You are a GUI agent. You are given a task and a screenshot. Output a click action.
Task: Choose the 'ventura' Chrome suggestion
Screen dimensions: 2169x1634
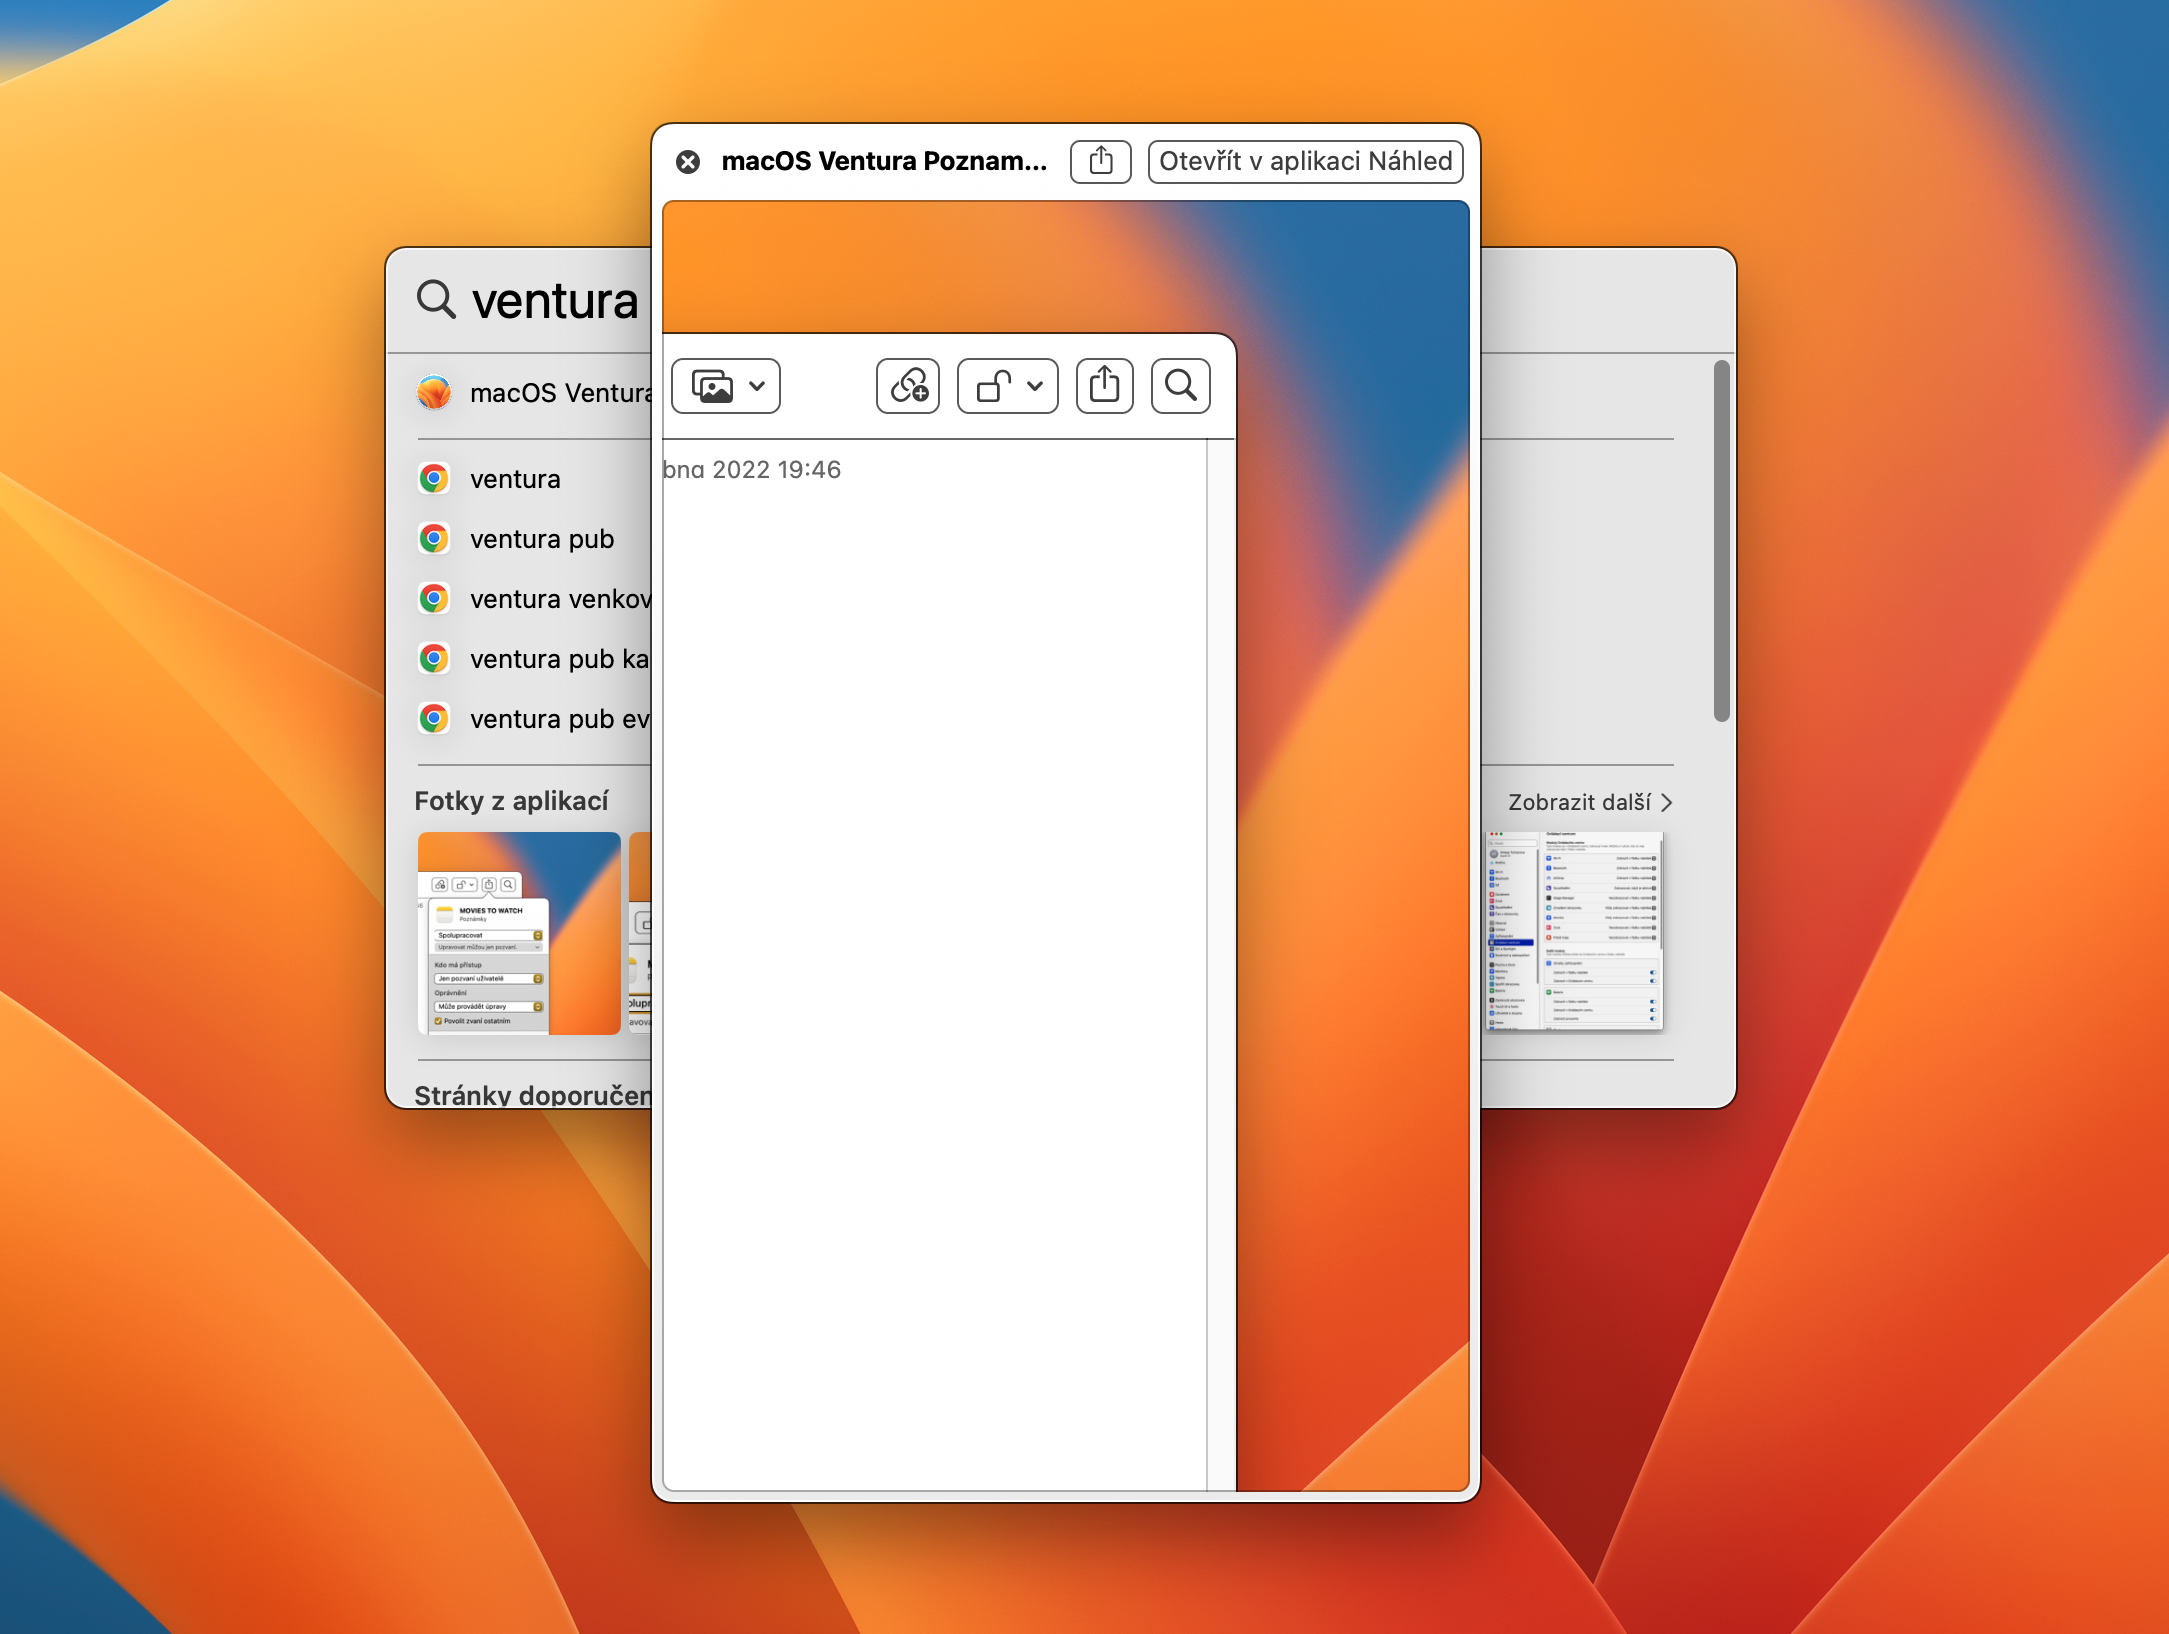(x=515, y=479)
